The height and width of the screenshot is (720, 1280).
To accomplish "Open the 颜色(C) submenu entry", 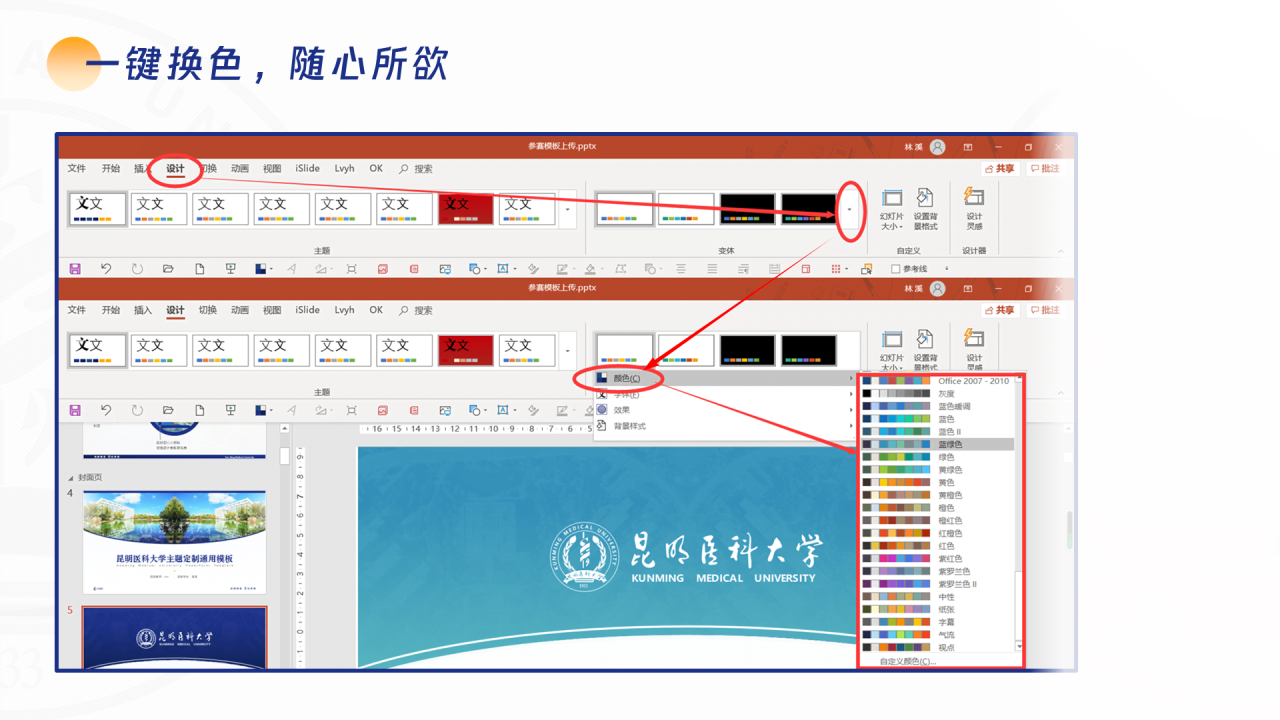I will pyautogui.click(x=725, y=379).
